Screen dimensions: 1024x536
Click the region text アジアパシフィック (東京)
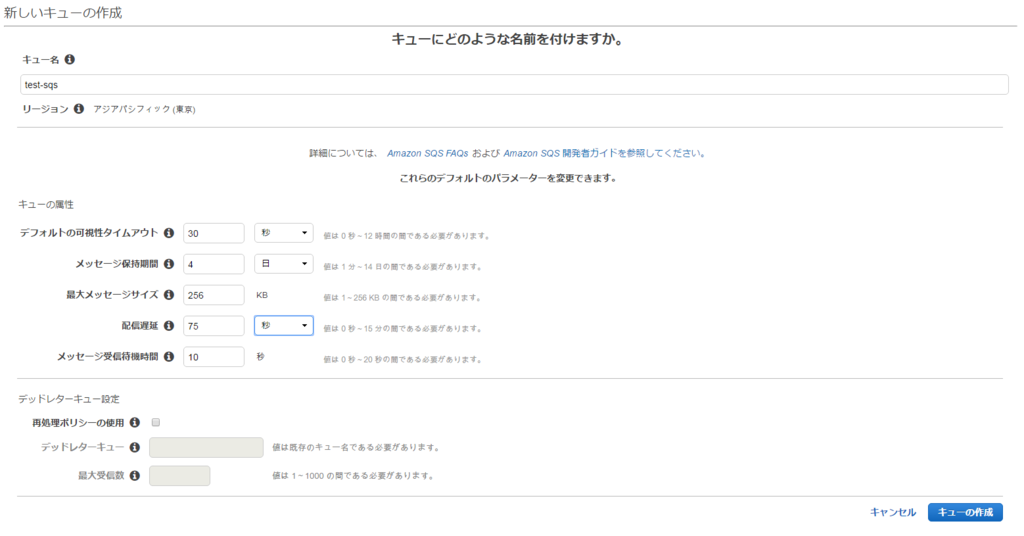coord(144,109)
